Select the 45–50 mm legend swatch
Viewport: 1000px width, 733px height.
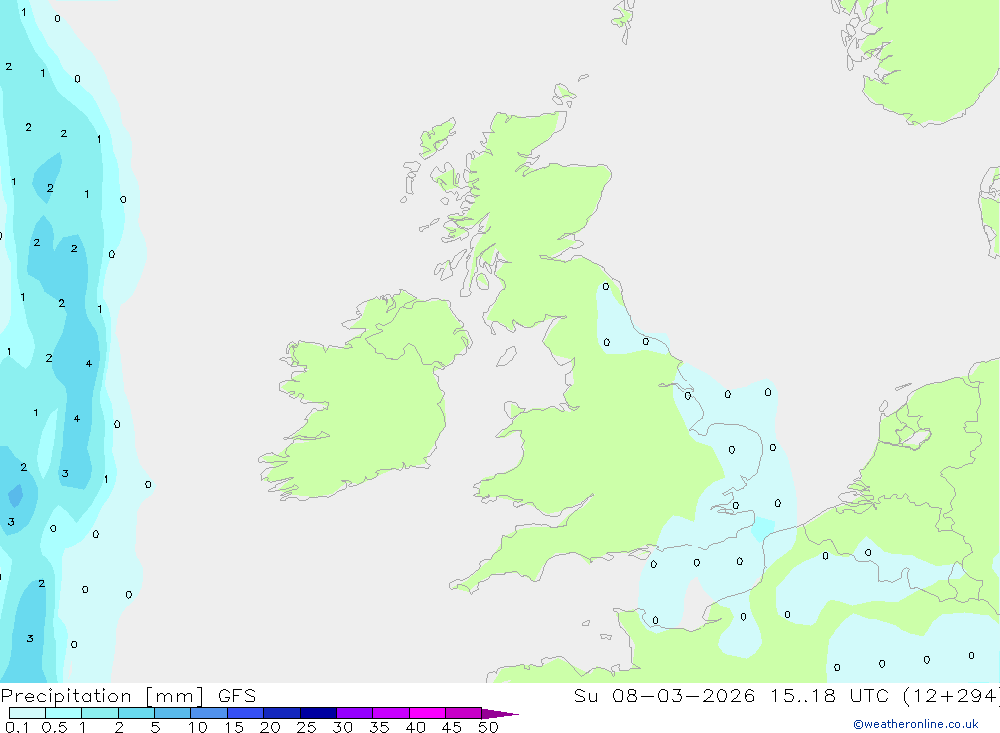pyautogui.click(x=464, y=713)
